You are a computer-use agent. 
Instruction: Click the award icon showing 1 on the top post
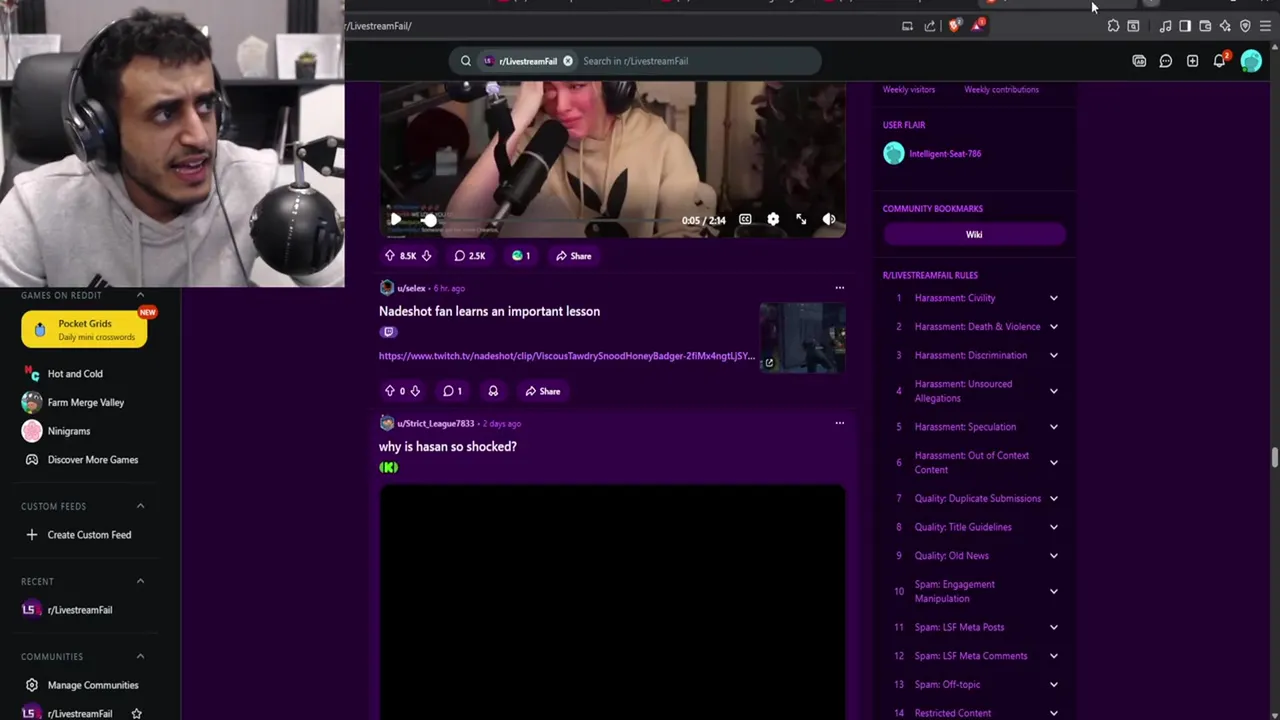(521, 256)
